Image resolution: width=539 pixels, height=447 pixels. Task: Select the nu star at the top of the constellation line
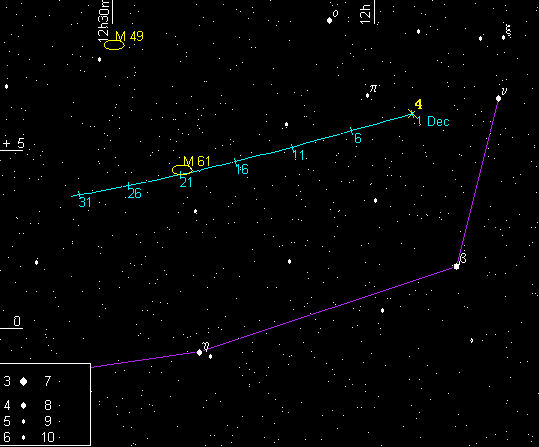pos(498,99)
